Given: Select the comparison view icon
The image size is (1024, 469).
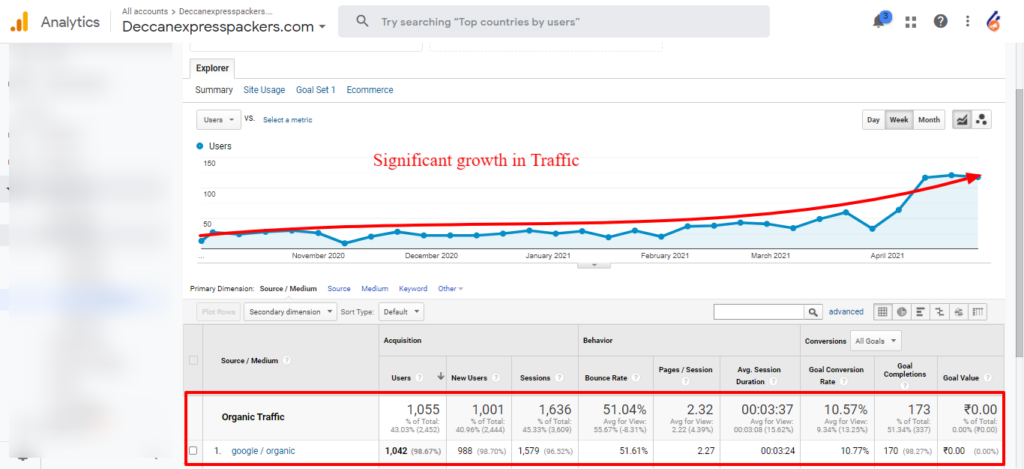Looking at the screenshot, I should coord(939,312).
